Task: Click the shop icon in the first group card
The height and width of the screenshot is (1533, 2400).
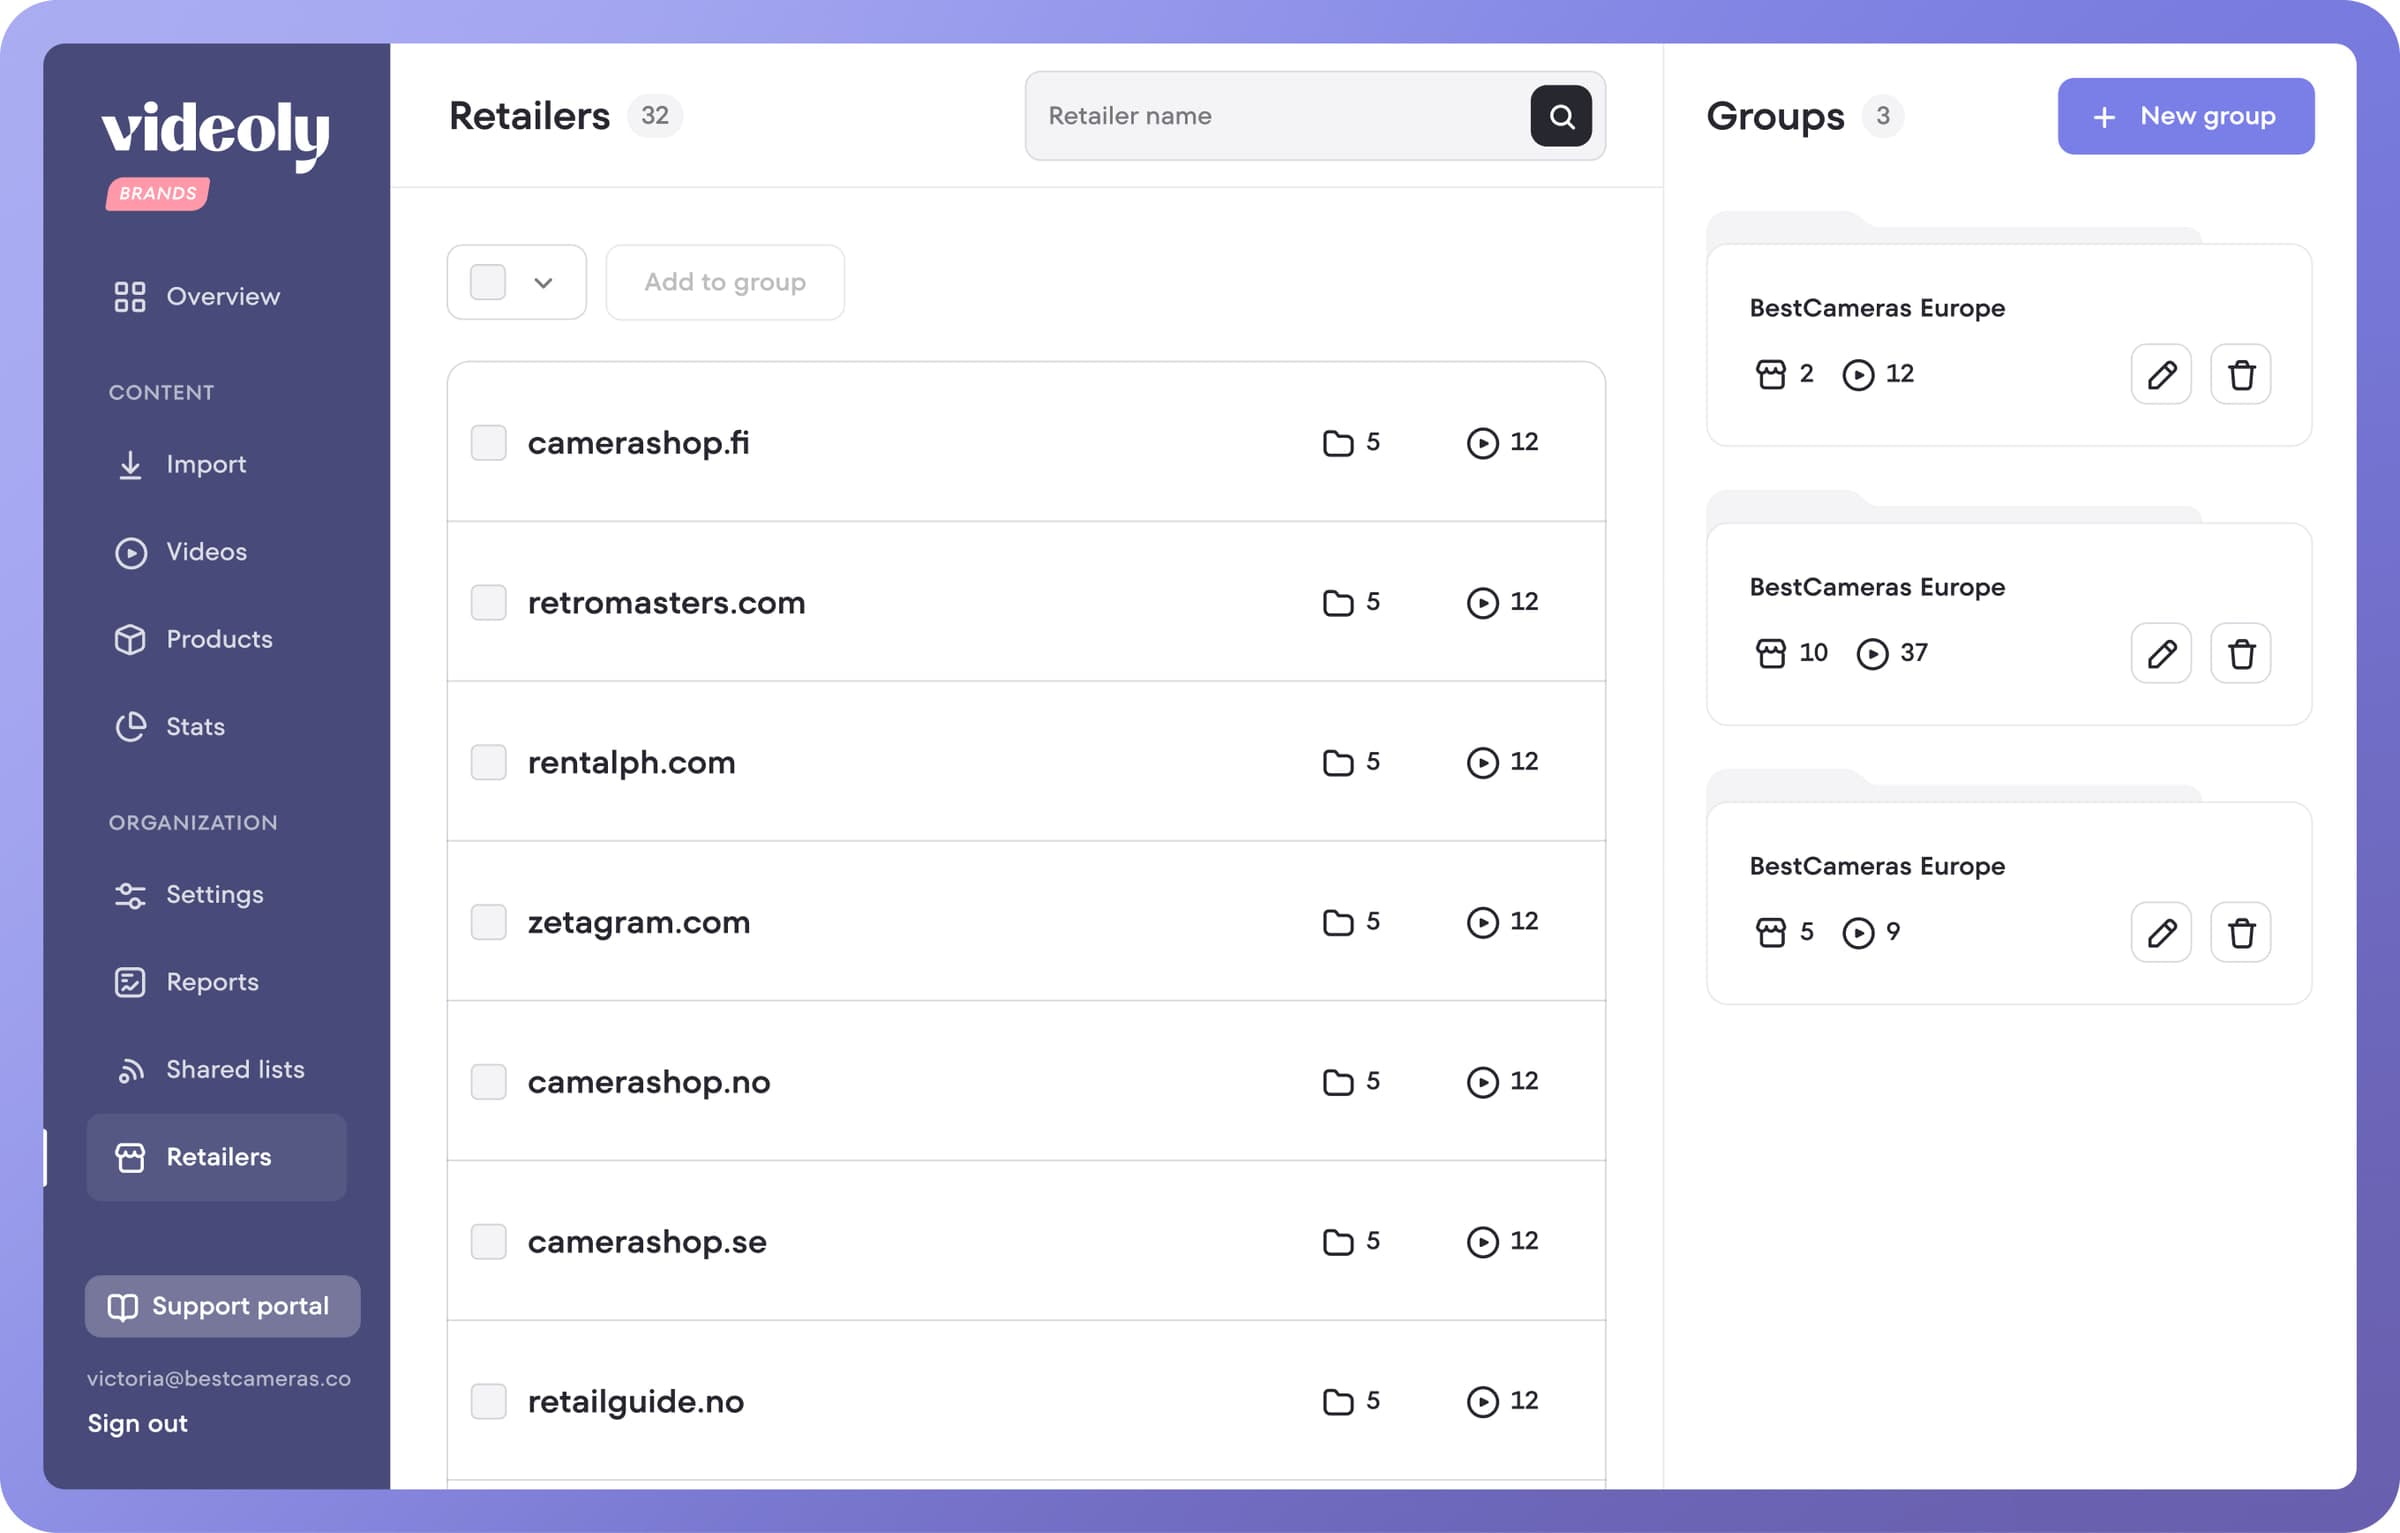Action: coord(1770,374)
